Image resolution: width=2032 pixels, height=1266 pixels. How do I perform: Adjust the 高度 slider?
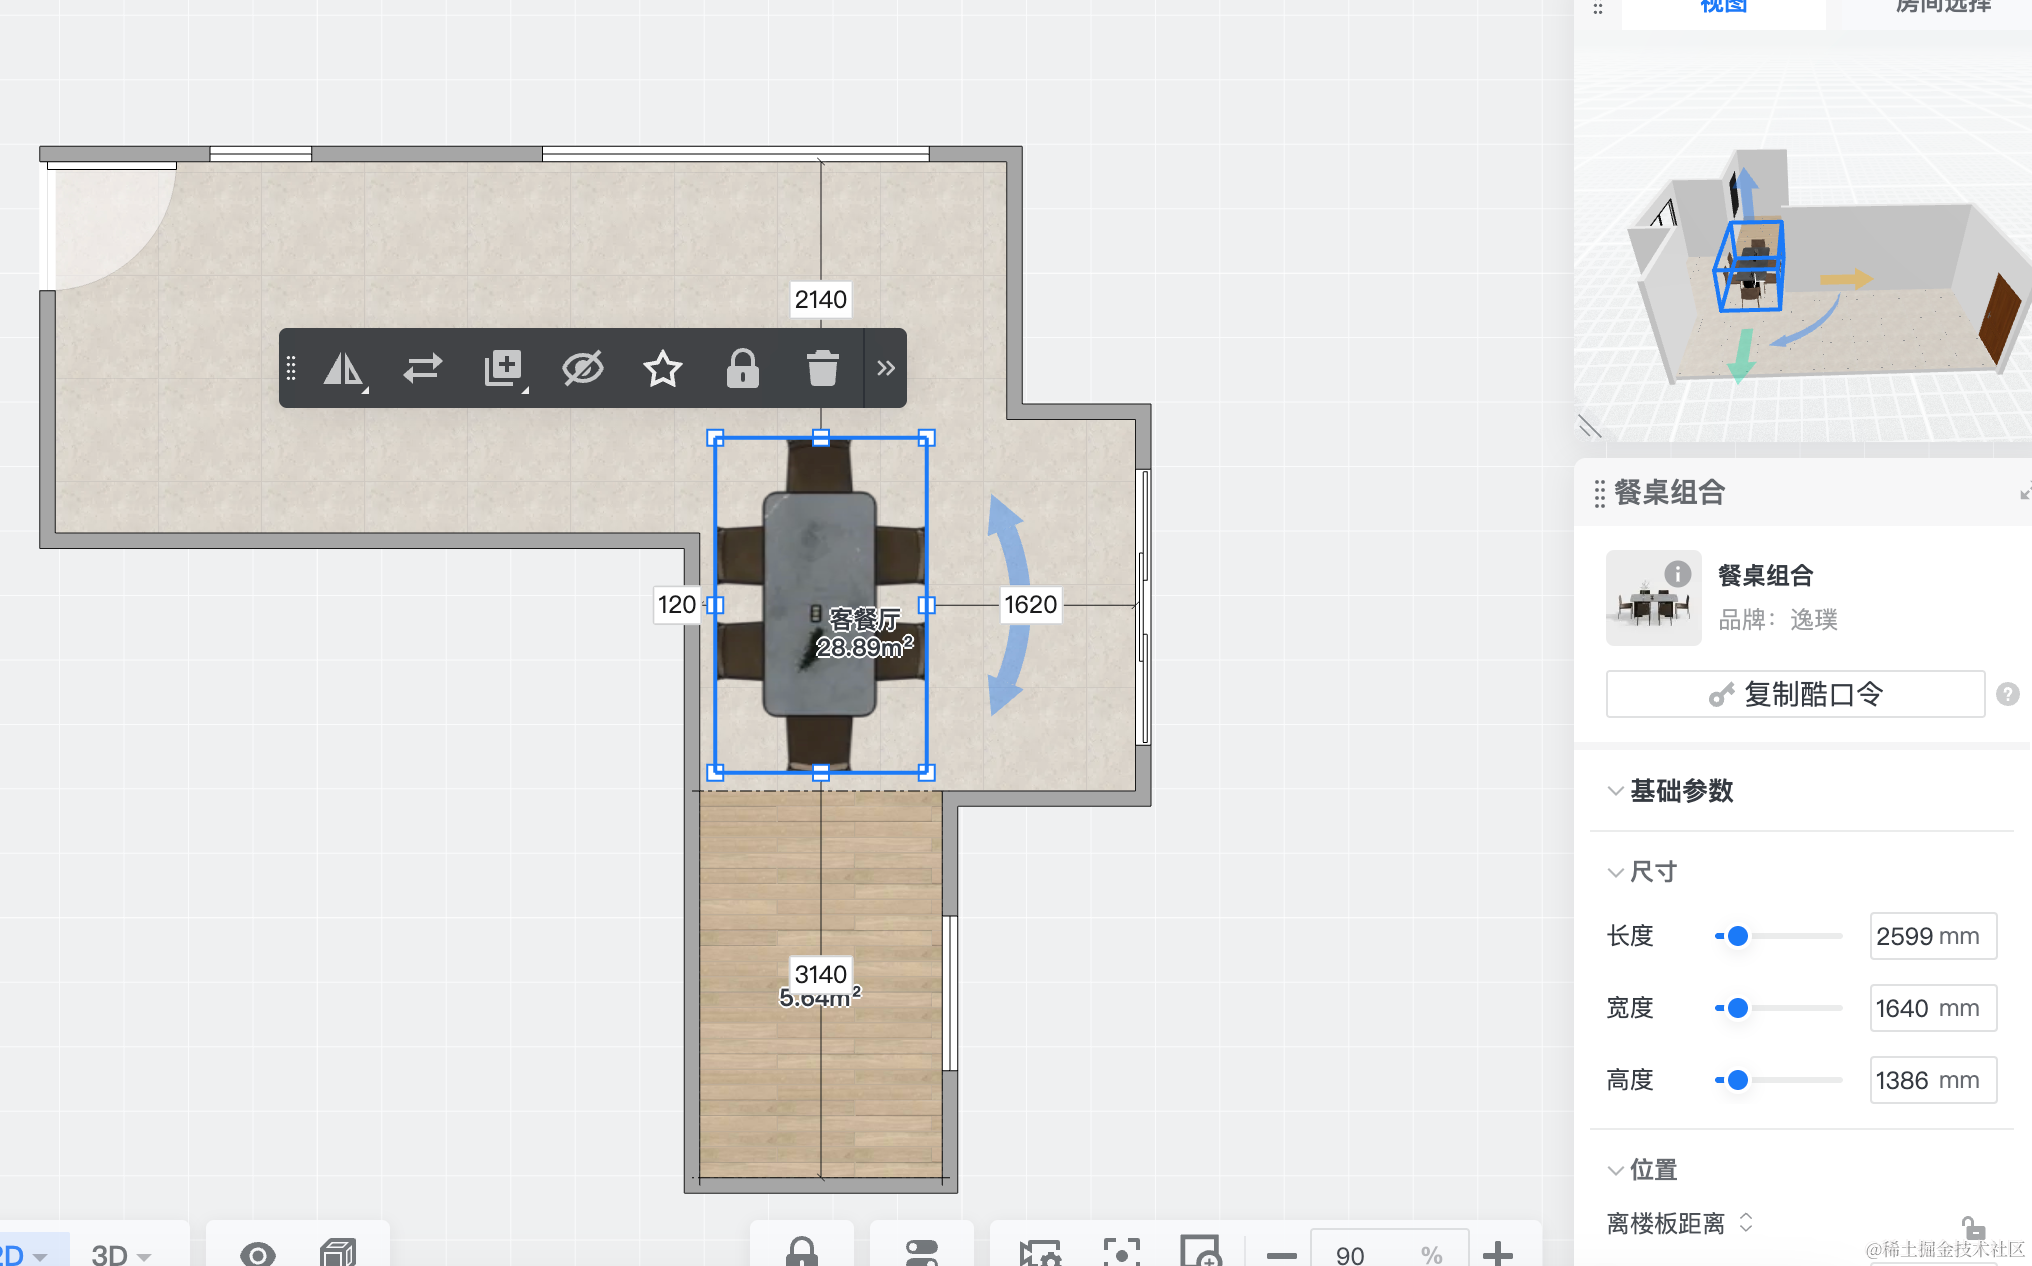tap(1738, 1080)
